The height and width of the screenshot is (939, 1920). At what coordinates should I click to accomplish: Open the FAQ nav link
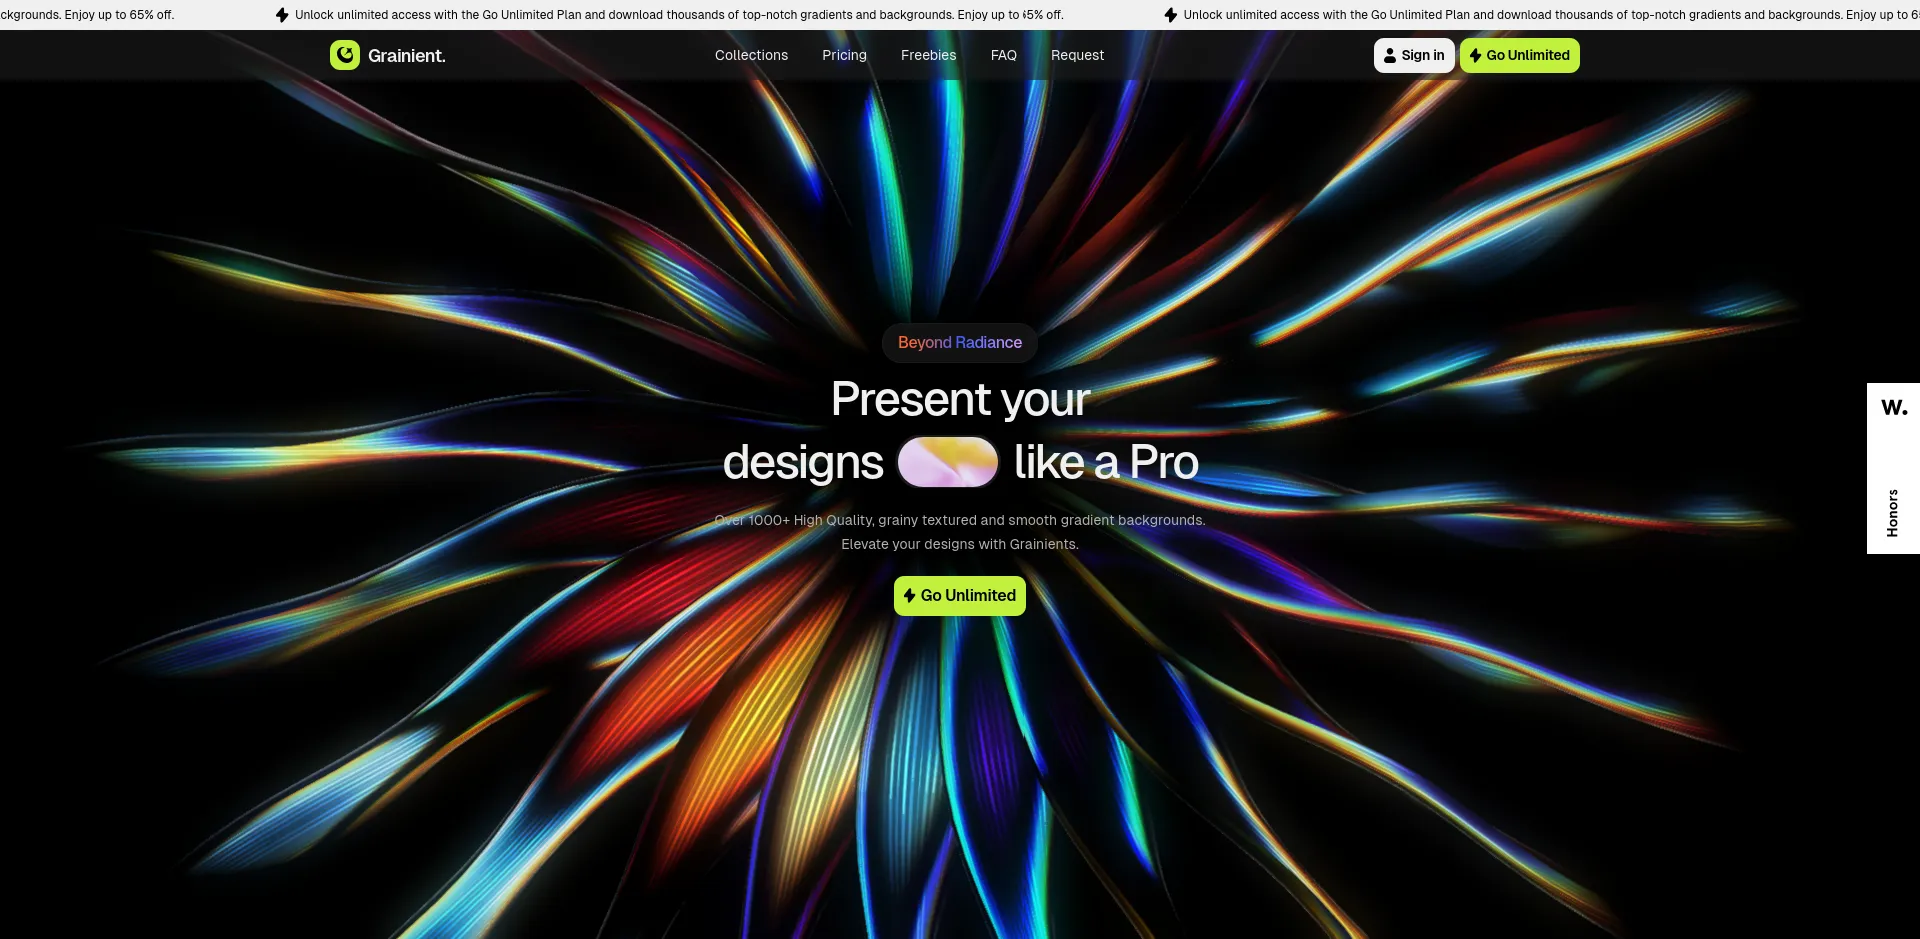pos(1004,55)
